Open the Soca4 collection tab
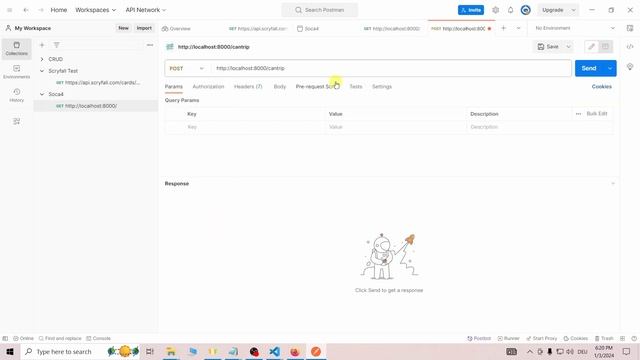 308,29
